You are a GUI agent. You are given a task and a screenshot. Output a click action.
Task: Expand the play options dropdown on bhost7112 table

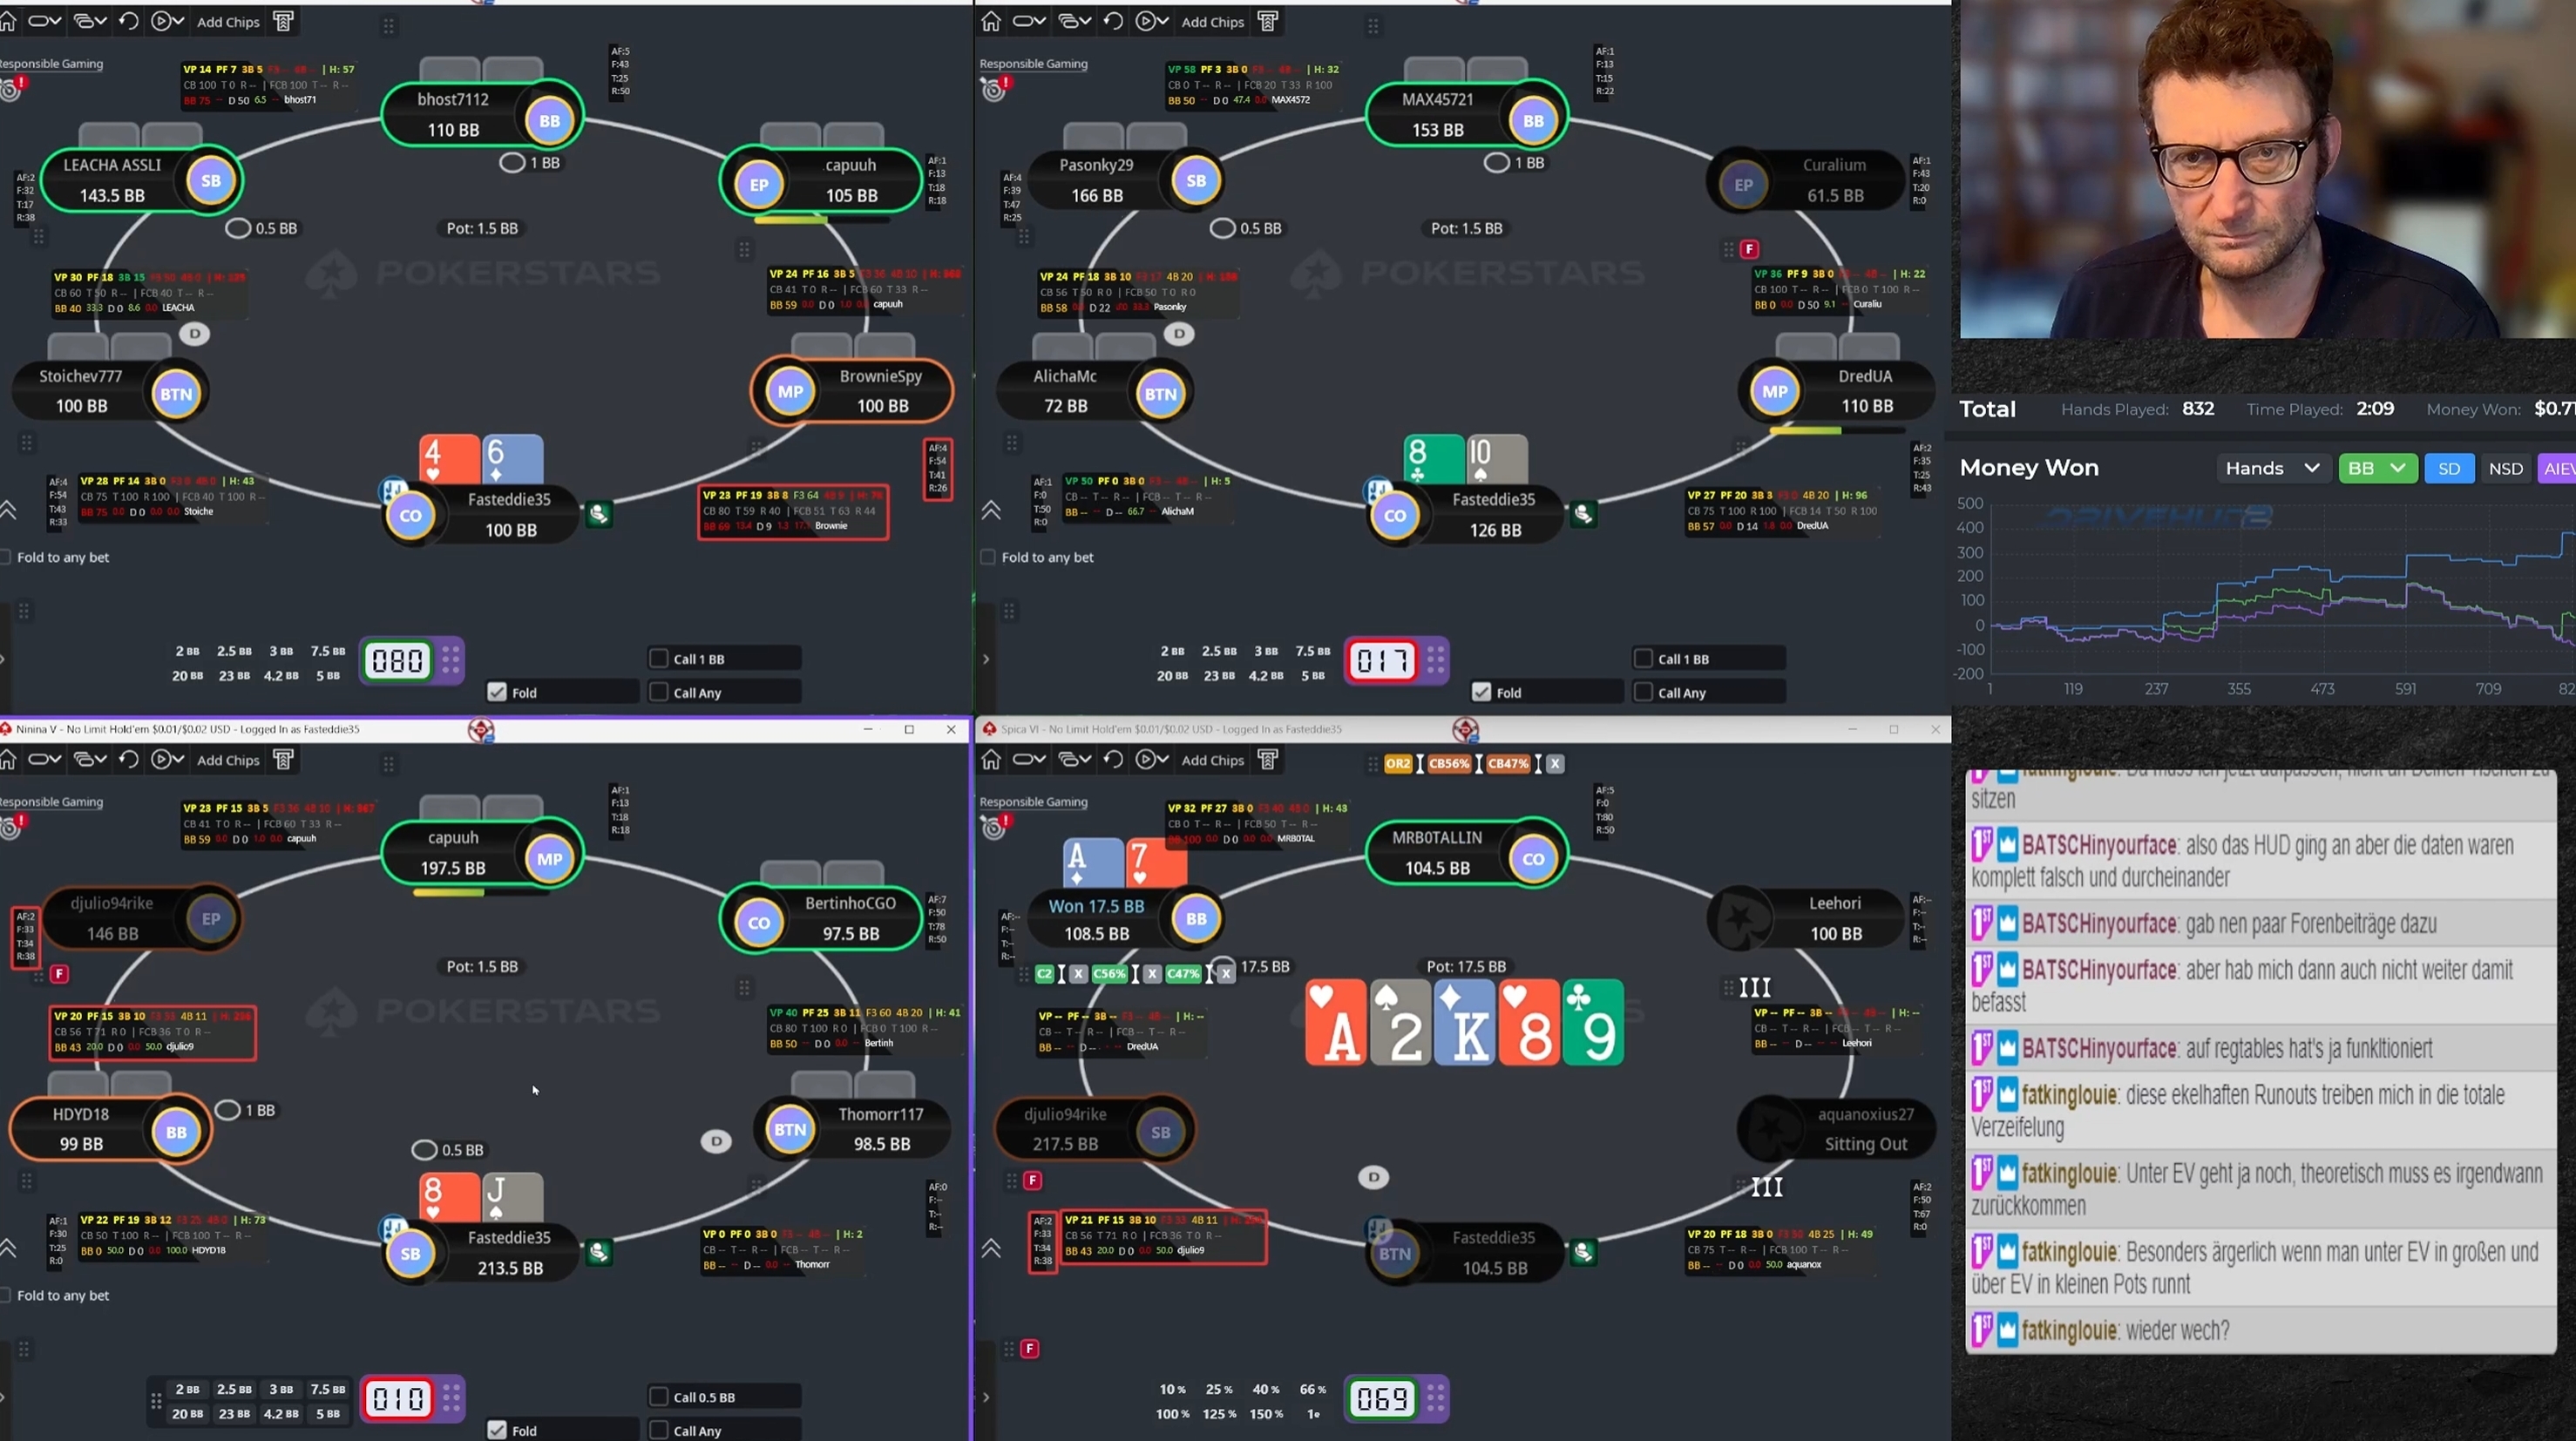(x=168, y=21)
